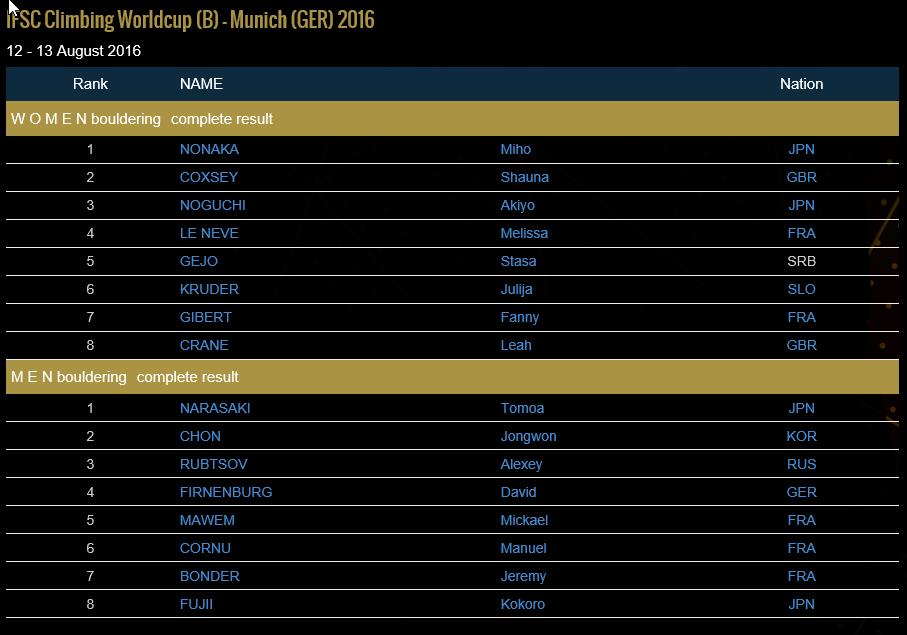Open the FIRNENBURG surname link

(x=226, y=492)
